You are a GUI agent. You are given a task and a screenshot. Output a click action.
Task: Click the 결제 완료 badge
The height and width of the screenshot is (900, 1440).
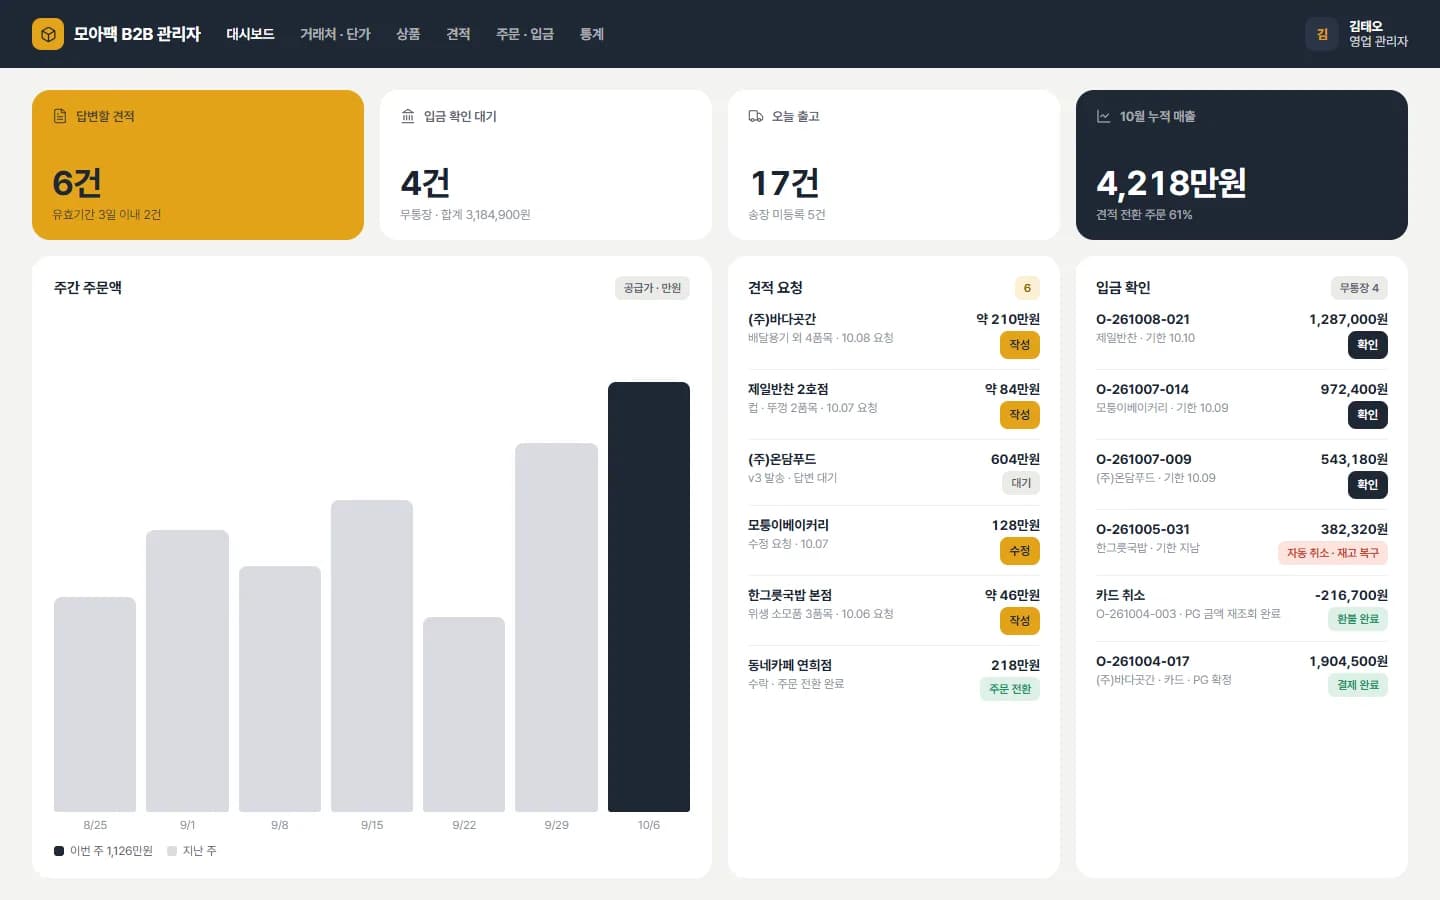(x=1358, y=685)
